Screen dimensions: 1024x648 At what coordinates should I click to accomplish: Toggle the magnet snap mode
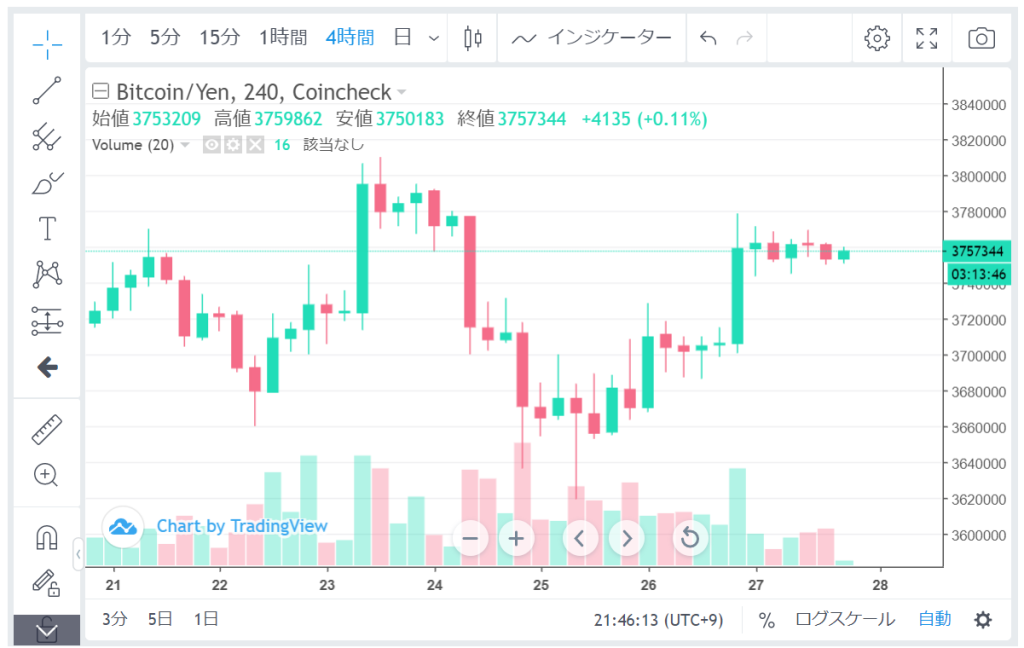47,537
